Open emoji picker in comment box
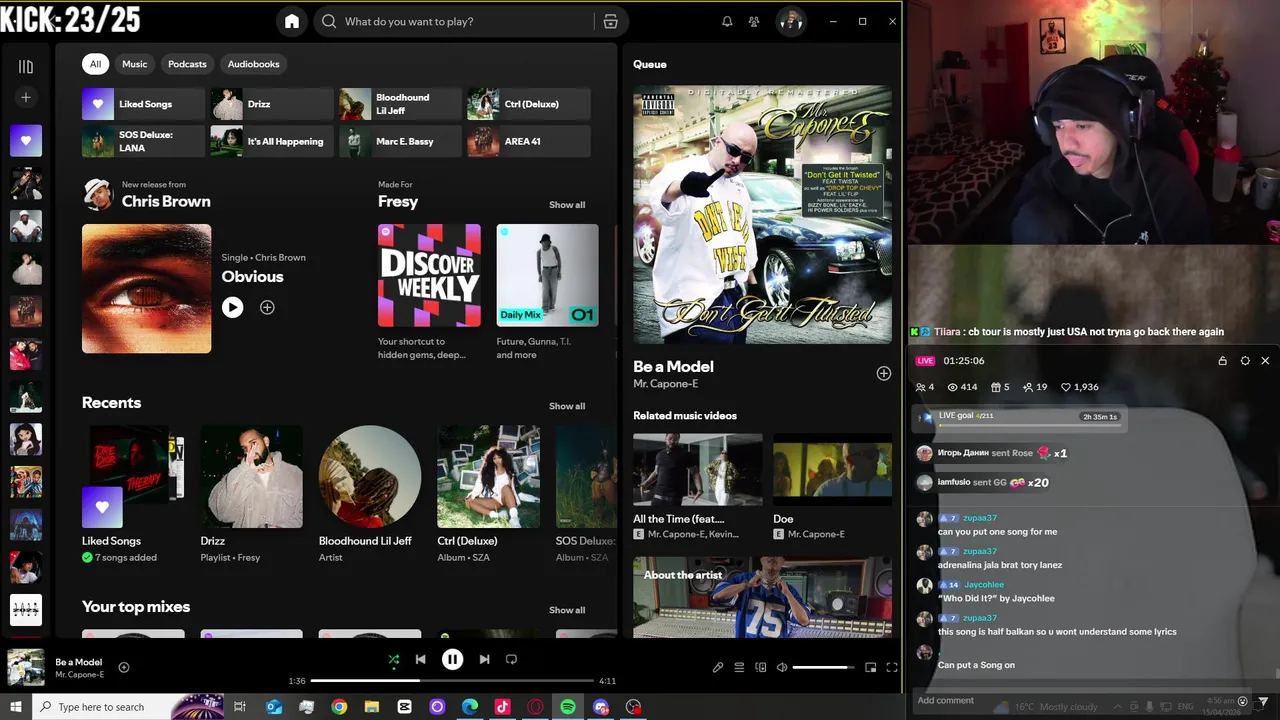This screenshot has width=1280, height=720. (x=1243, y=701)
